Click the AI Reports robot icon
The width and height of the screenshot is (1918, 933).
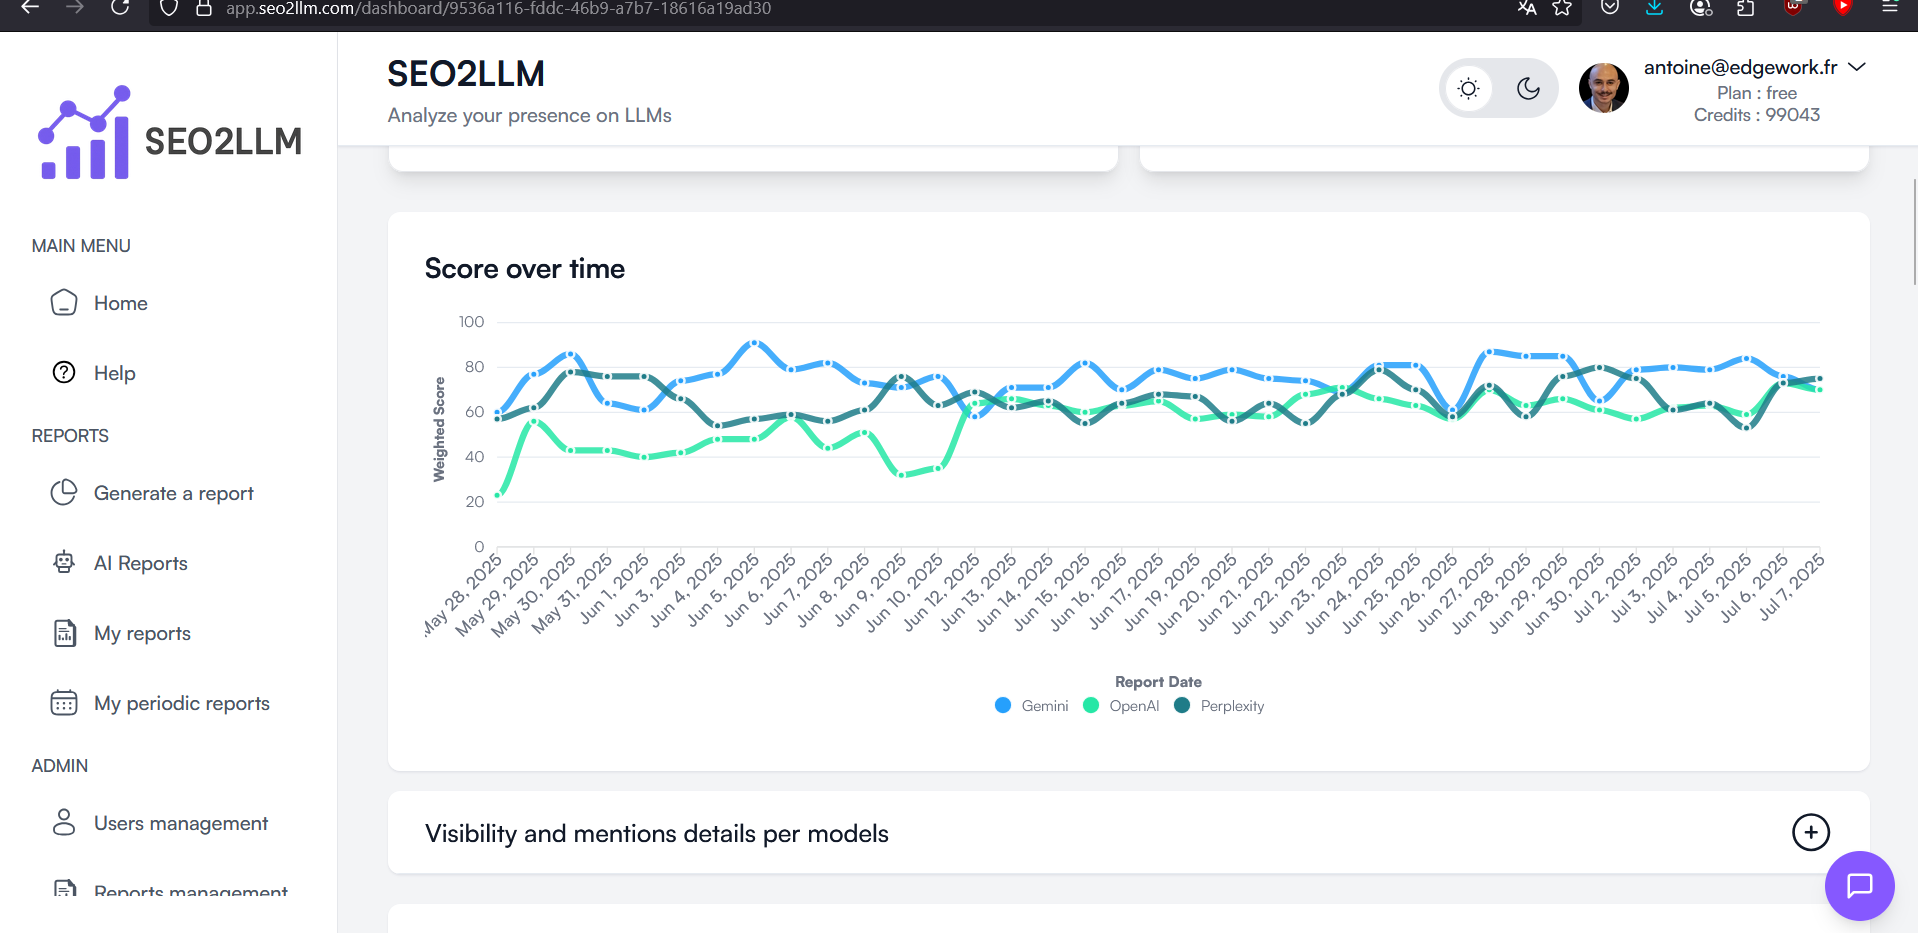click(64, 562)
